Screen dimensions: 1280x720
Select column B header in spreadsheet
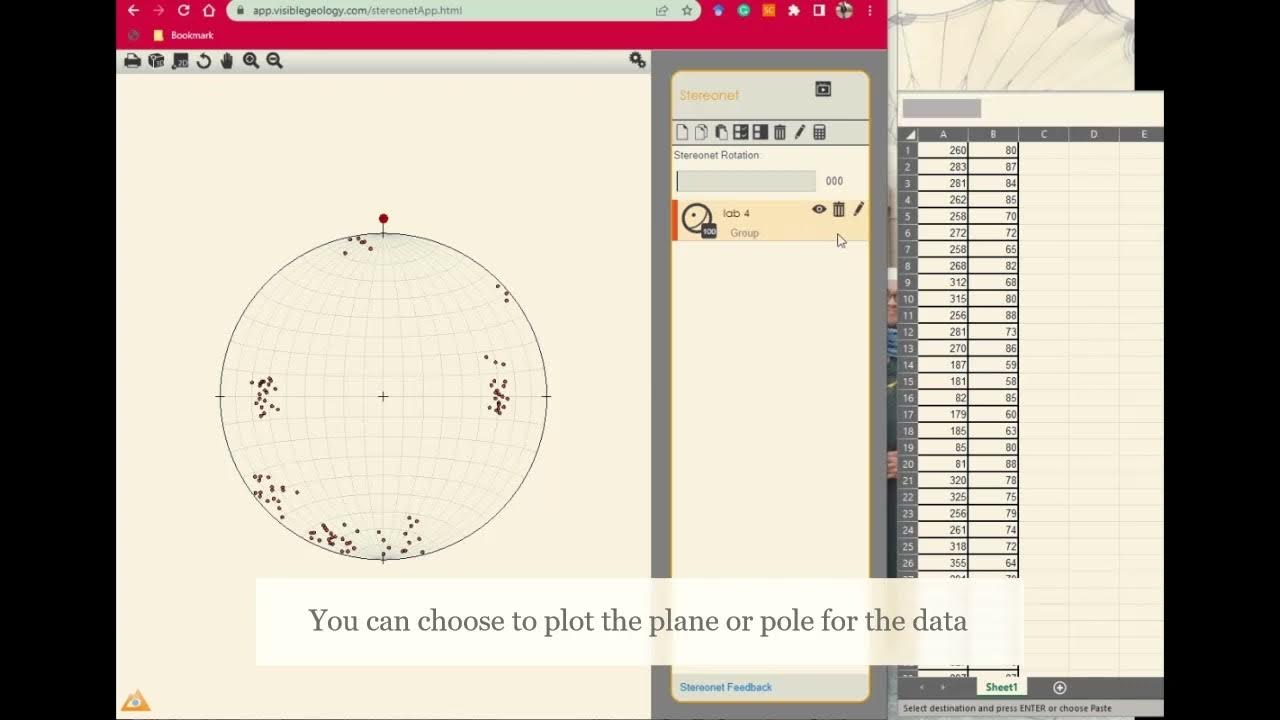993,134
